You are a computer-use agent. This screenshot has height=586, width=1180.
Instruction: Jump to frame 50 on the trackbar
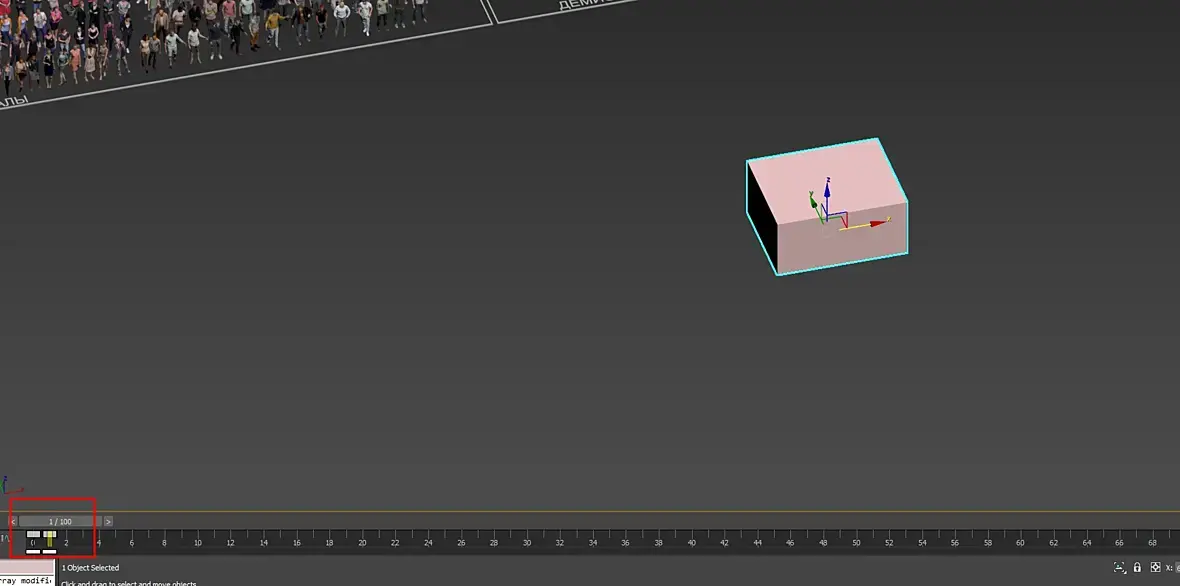(x=856, y=542)
